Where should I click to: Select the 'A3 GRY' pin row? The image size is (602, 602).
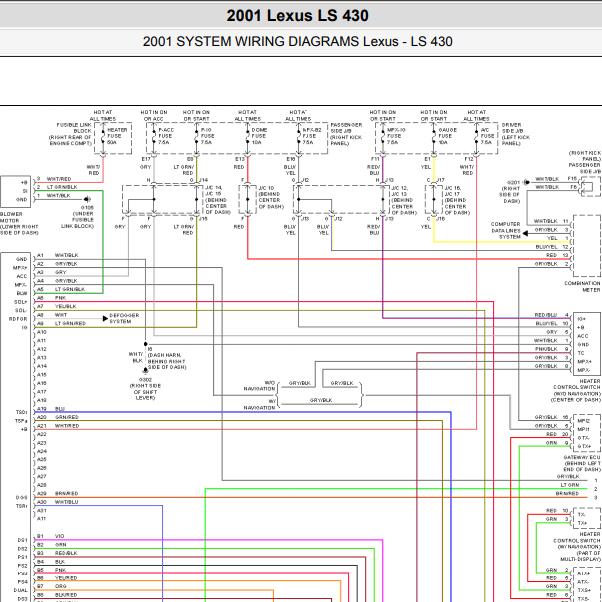point(51,272)
